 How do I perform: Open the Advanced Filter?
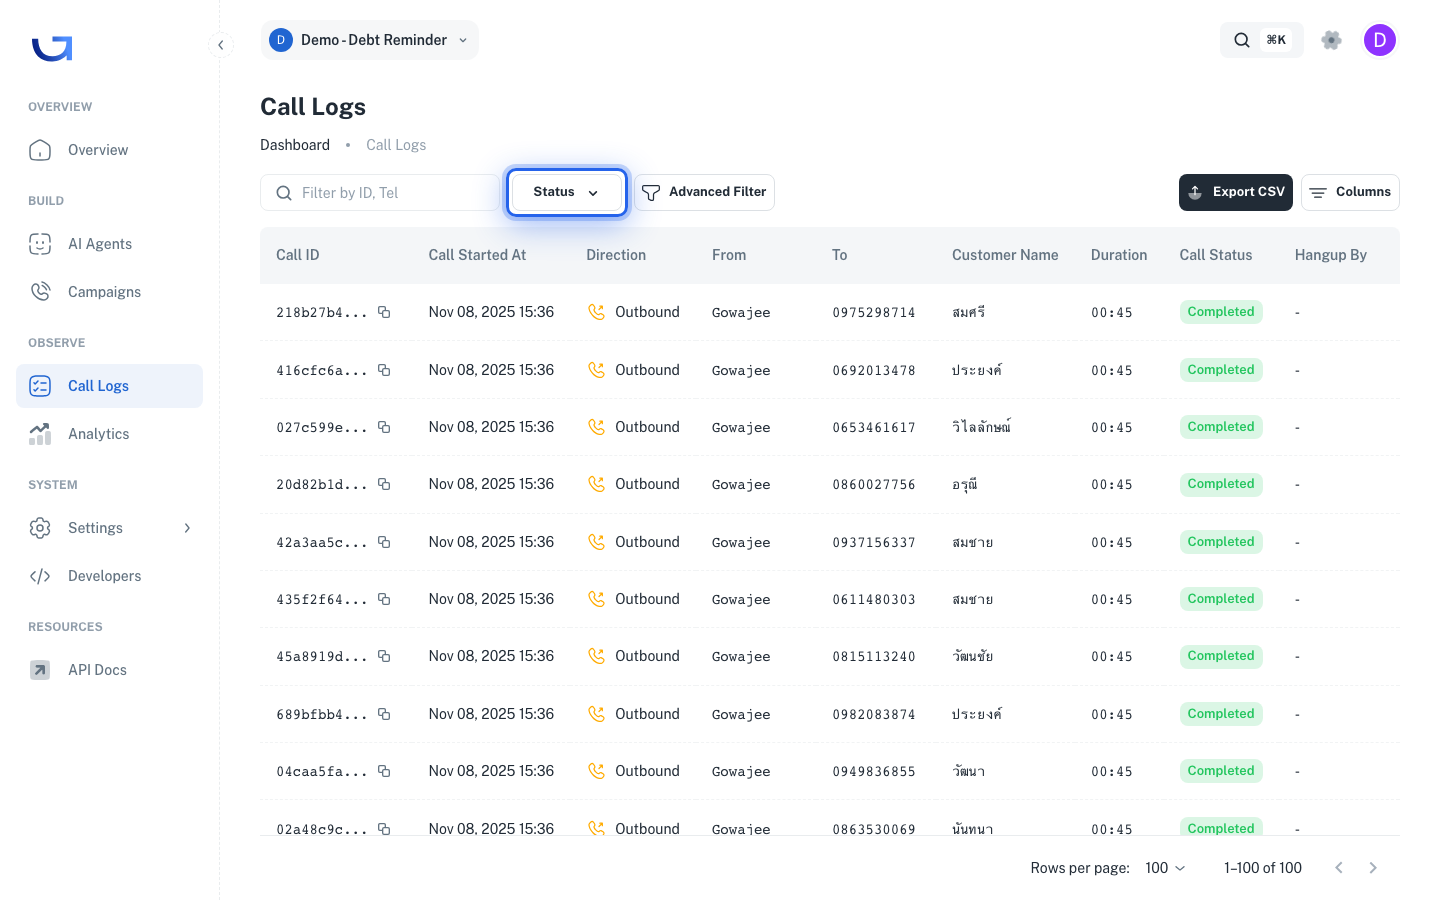[704, 192]
